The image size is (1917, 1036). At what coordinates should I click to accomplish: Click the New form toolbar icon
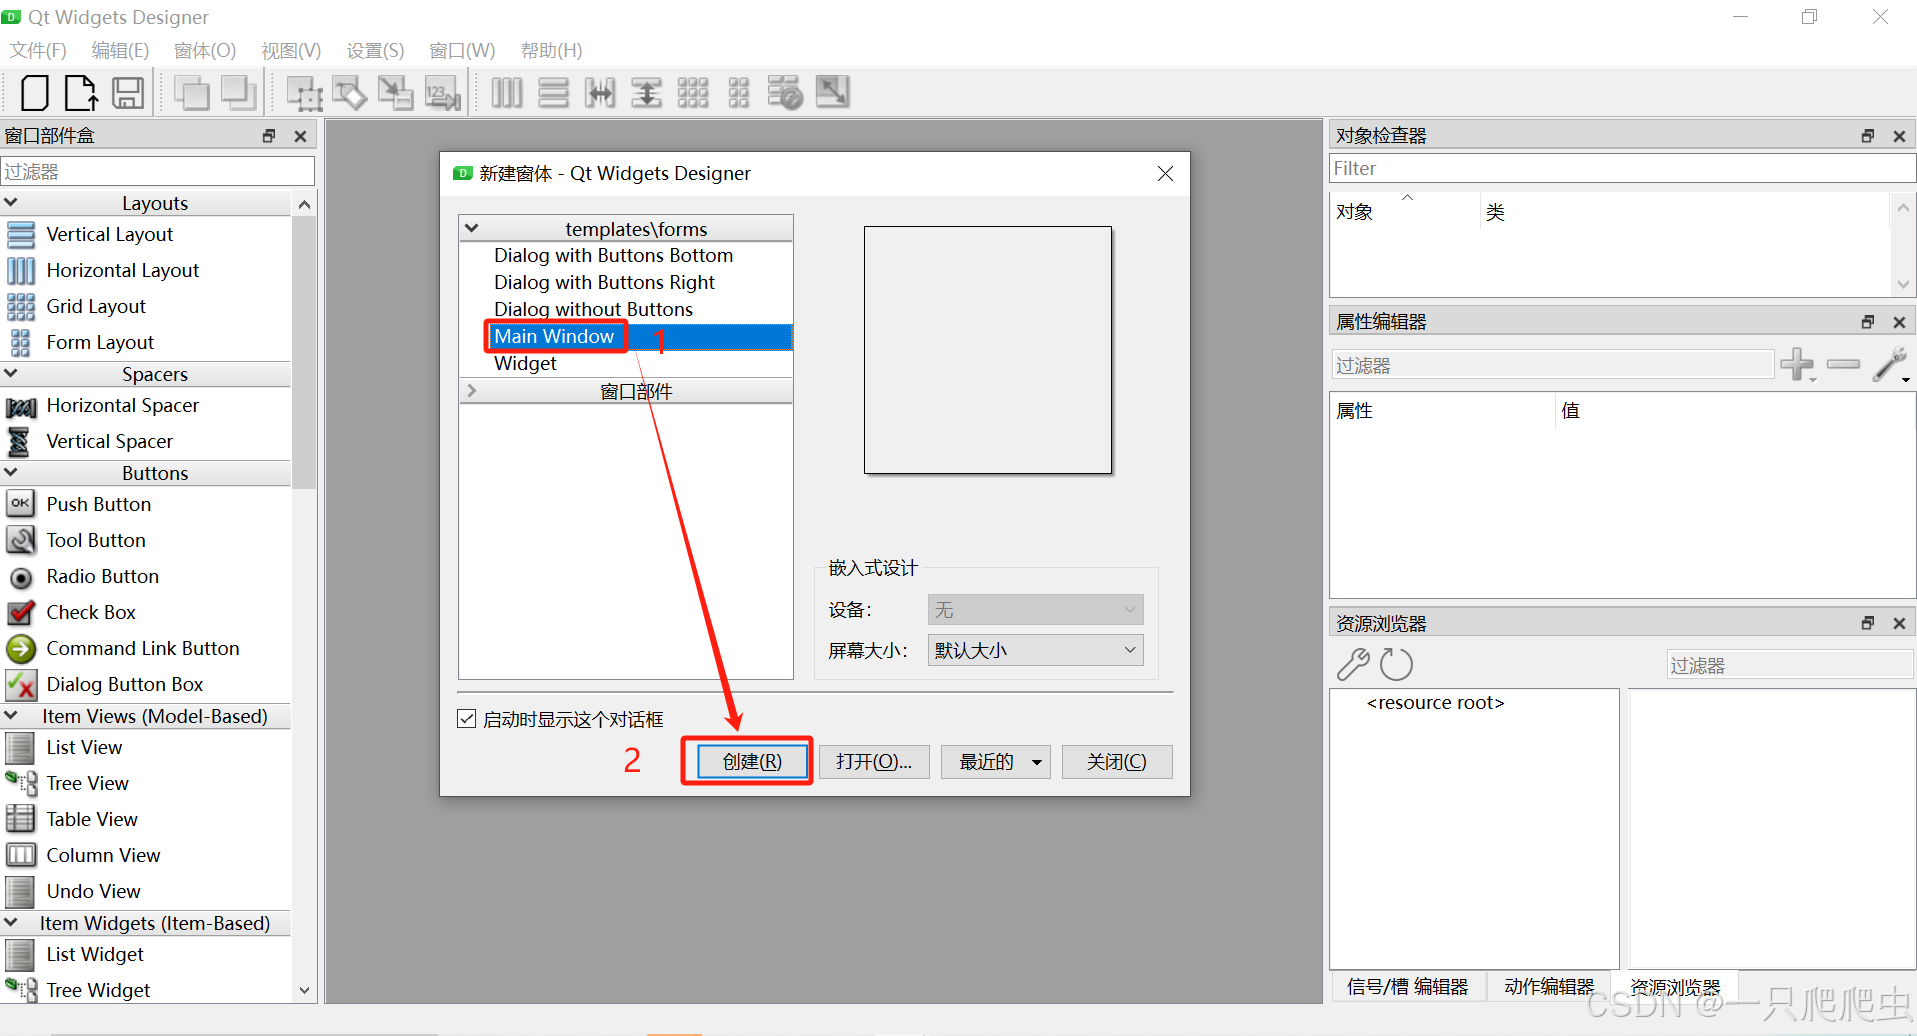35,93
